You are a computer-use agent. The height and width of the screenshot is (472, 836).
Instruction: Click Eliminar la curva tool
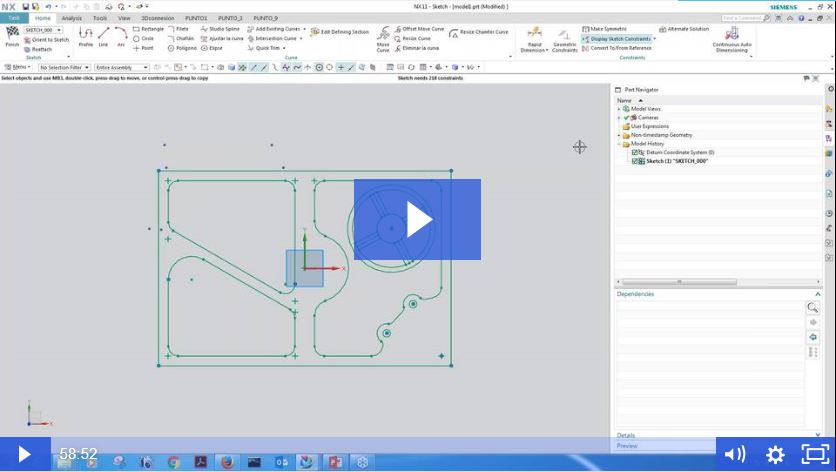[x=417, y=48]
